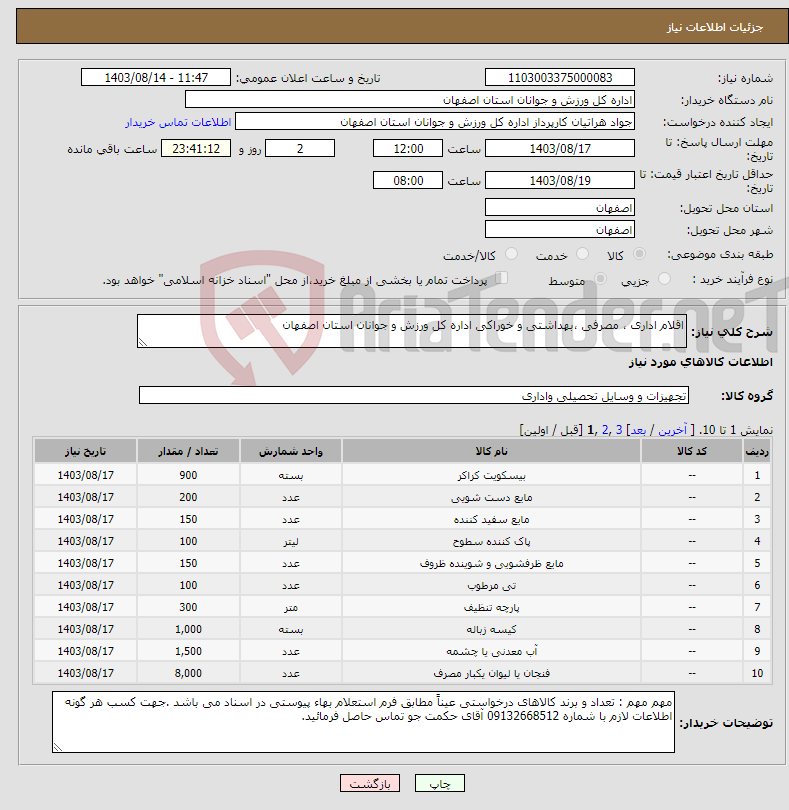The height and width of the screenshot is (810, 789).
Task: Click the نام دستگاه خریدار field
Action: click(410, 100)
